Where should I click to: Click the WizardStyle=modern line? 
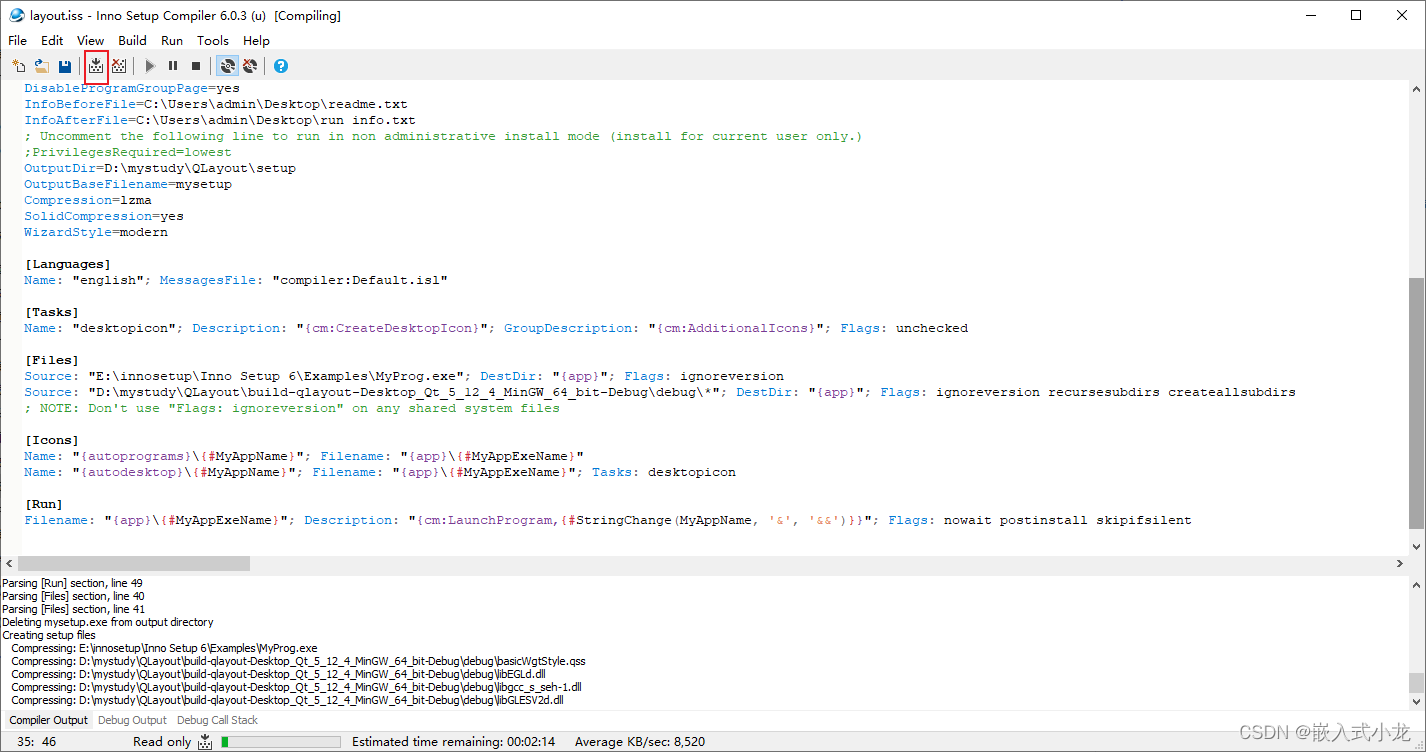tap(96, 232)
